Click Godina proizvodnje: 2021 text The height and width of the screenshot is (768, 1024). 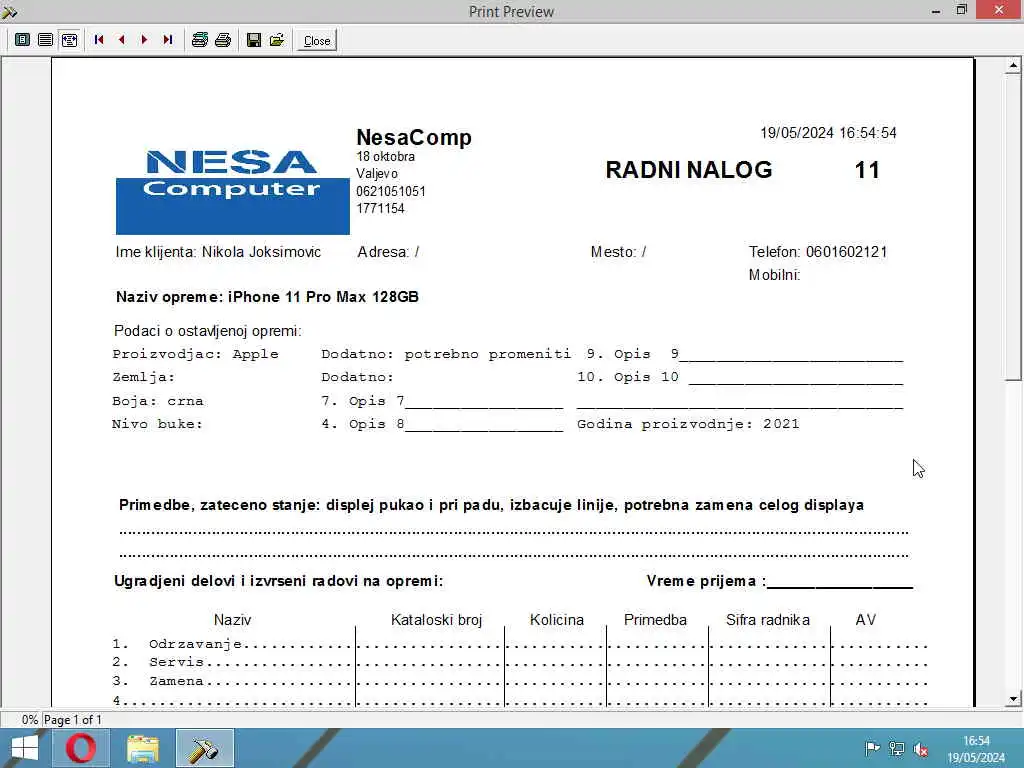[688, 424]
